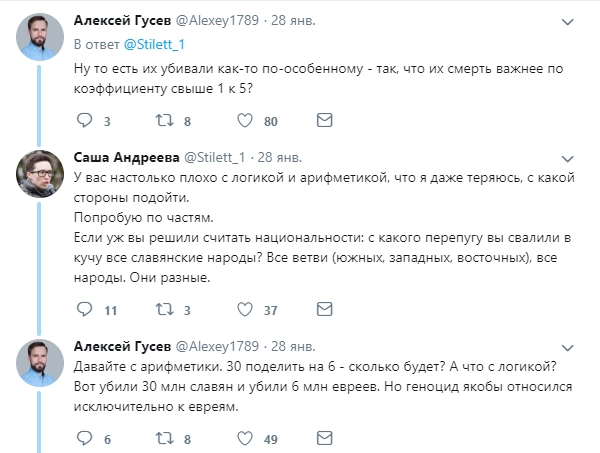Retweet Саша Андреева's tweet
Image resolution: width=600 pixels, height=453 pixels.
tap(162, 309)
